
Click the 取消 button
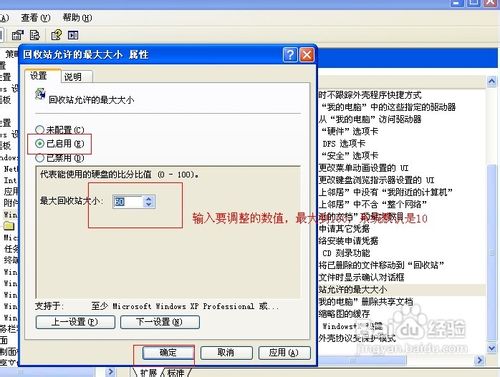click(x=226, y=353)
